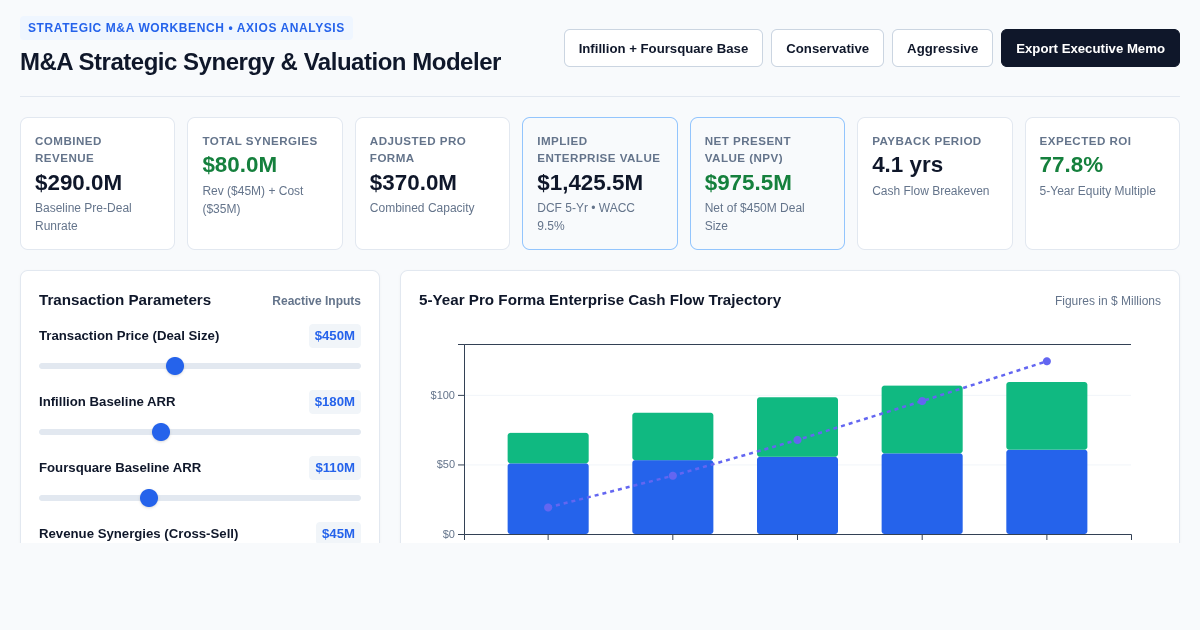
Task: Click the fourth year's green bar segment
Action: click(x=922, y=420)
